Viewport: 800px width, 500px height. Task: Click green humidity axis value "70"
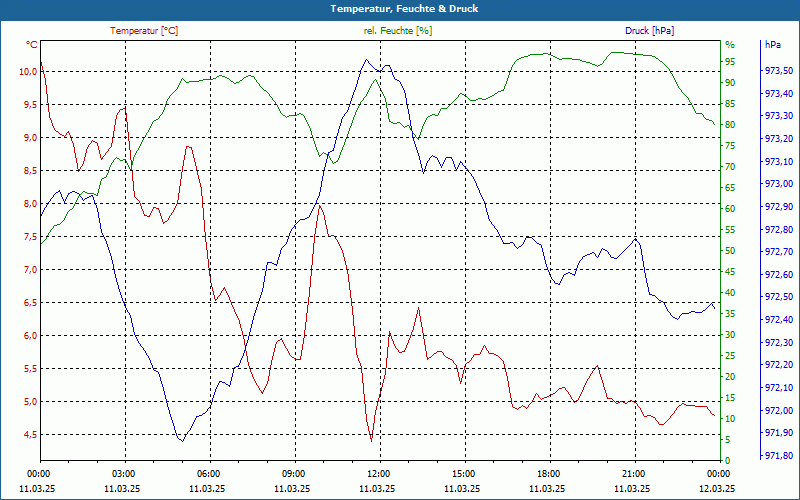point(730,167)
